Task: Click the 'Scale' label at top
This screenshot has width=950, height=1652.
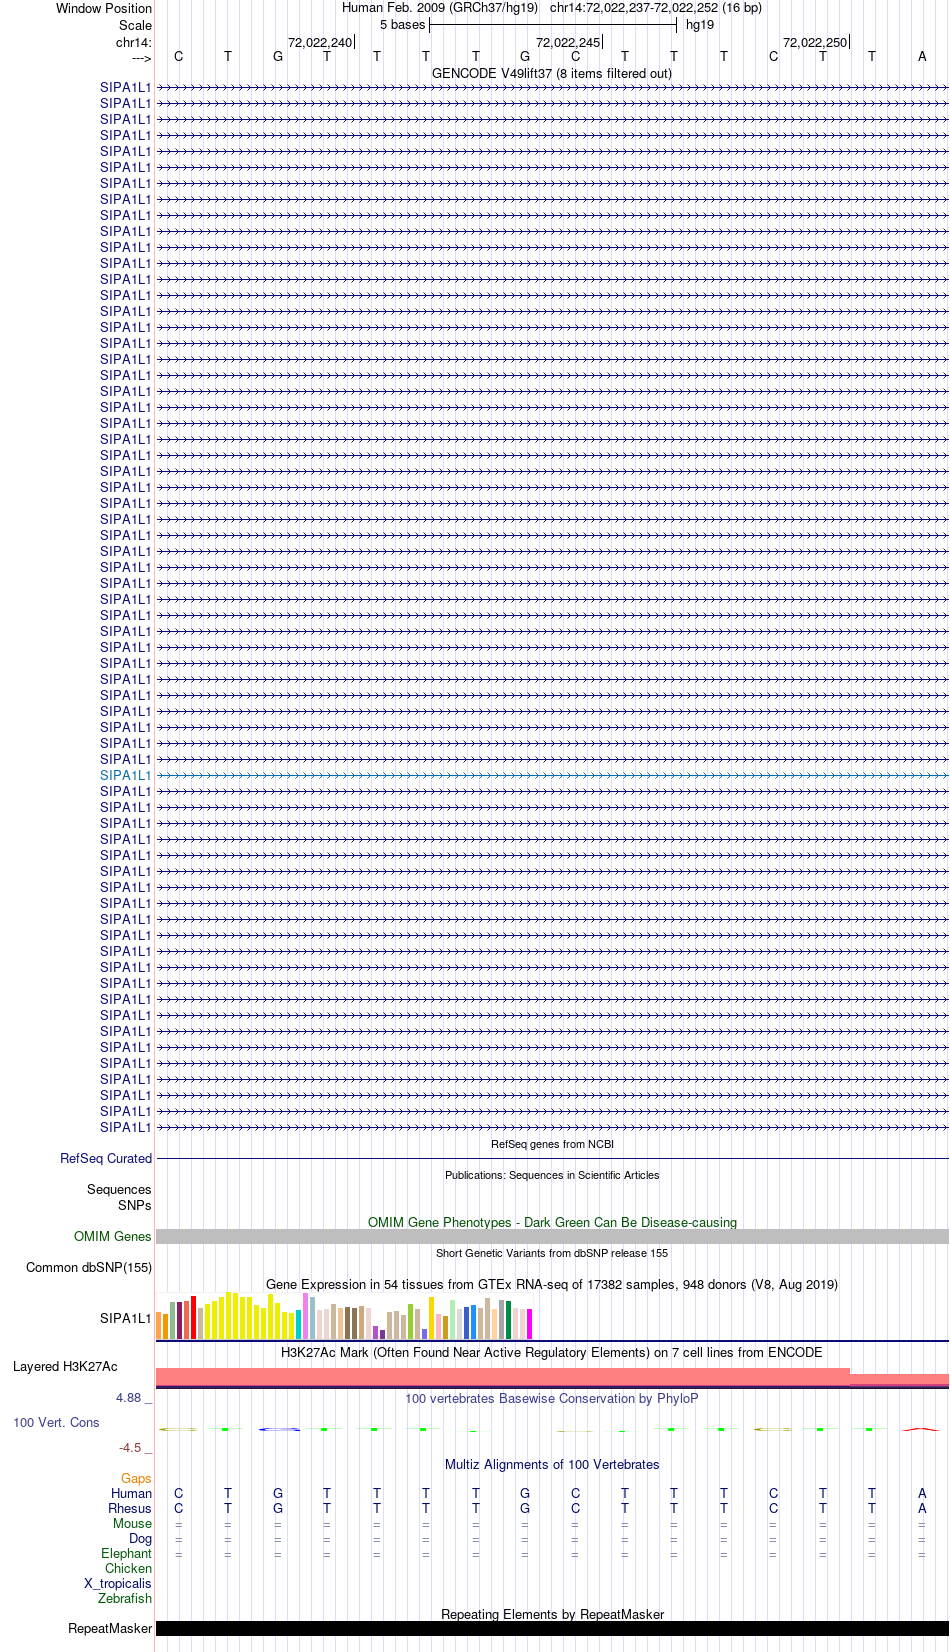Action: tap(136, 25)
